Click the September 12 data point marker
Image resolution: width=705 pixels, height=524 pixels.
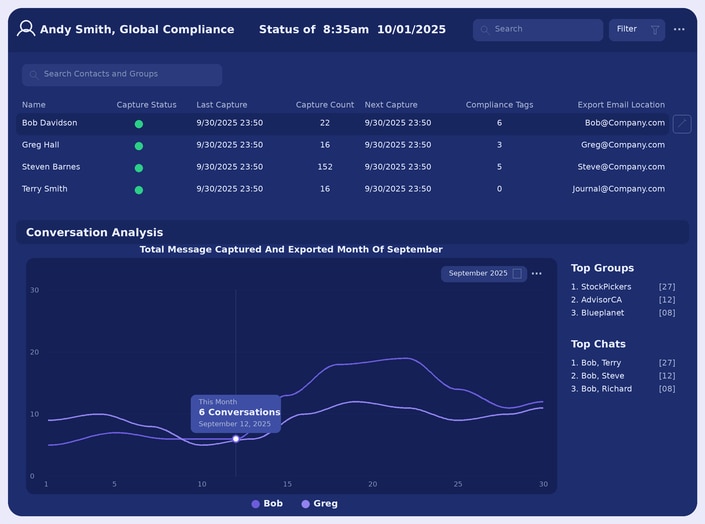(x=236, y=439)
